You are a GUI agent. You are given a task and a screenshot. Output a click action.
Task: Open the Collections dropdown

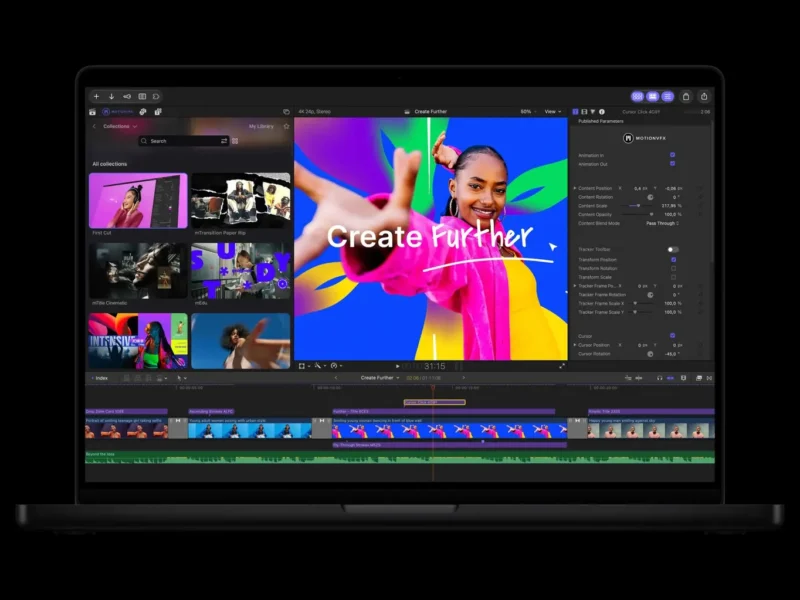120,126
